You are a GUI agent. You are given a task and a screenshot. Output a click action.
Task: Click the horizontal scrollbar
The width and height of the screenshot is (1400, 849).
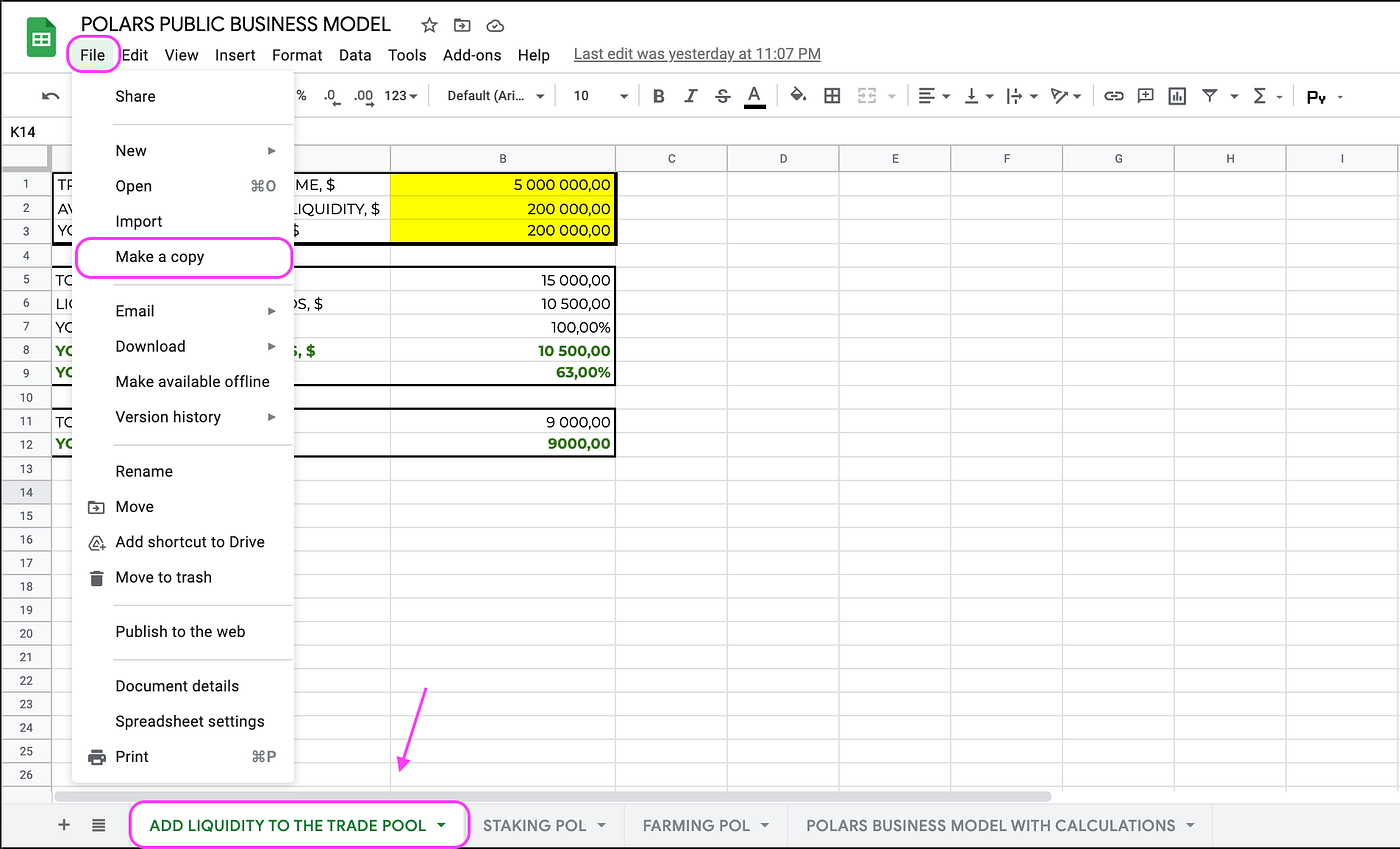552,797
